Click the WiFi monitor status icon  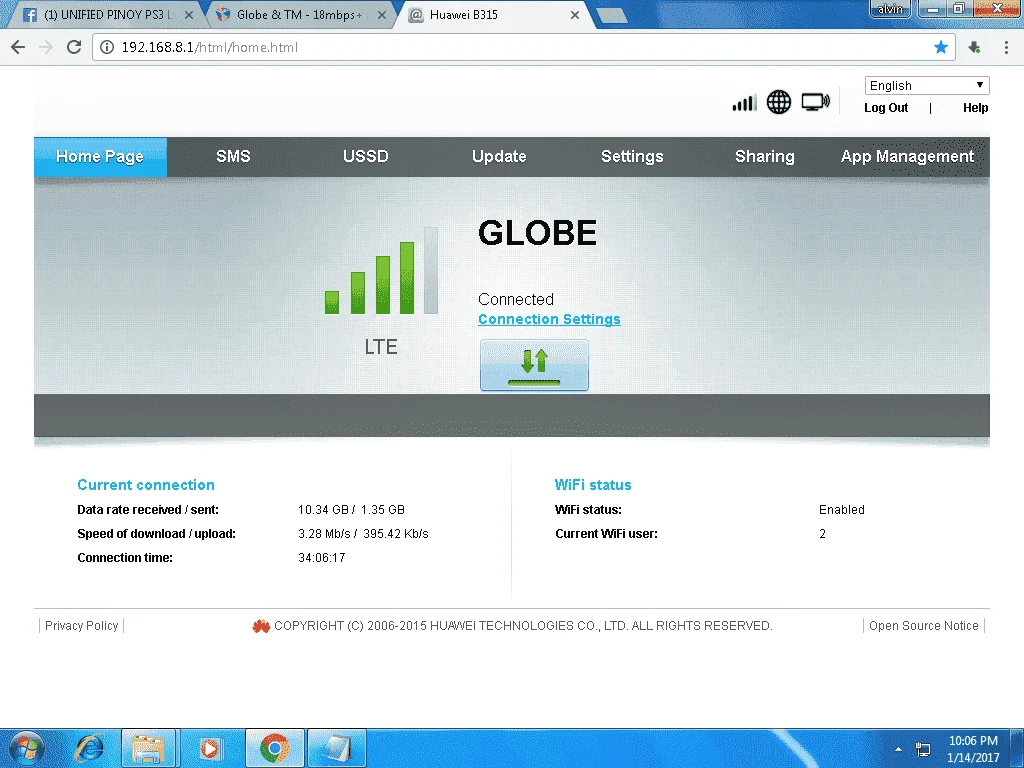[x=816, y=102]
